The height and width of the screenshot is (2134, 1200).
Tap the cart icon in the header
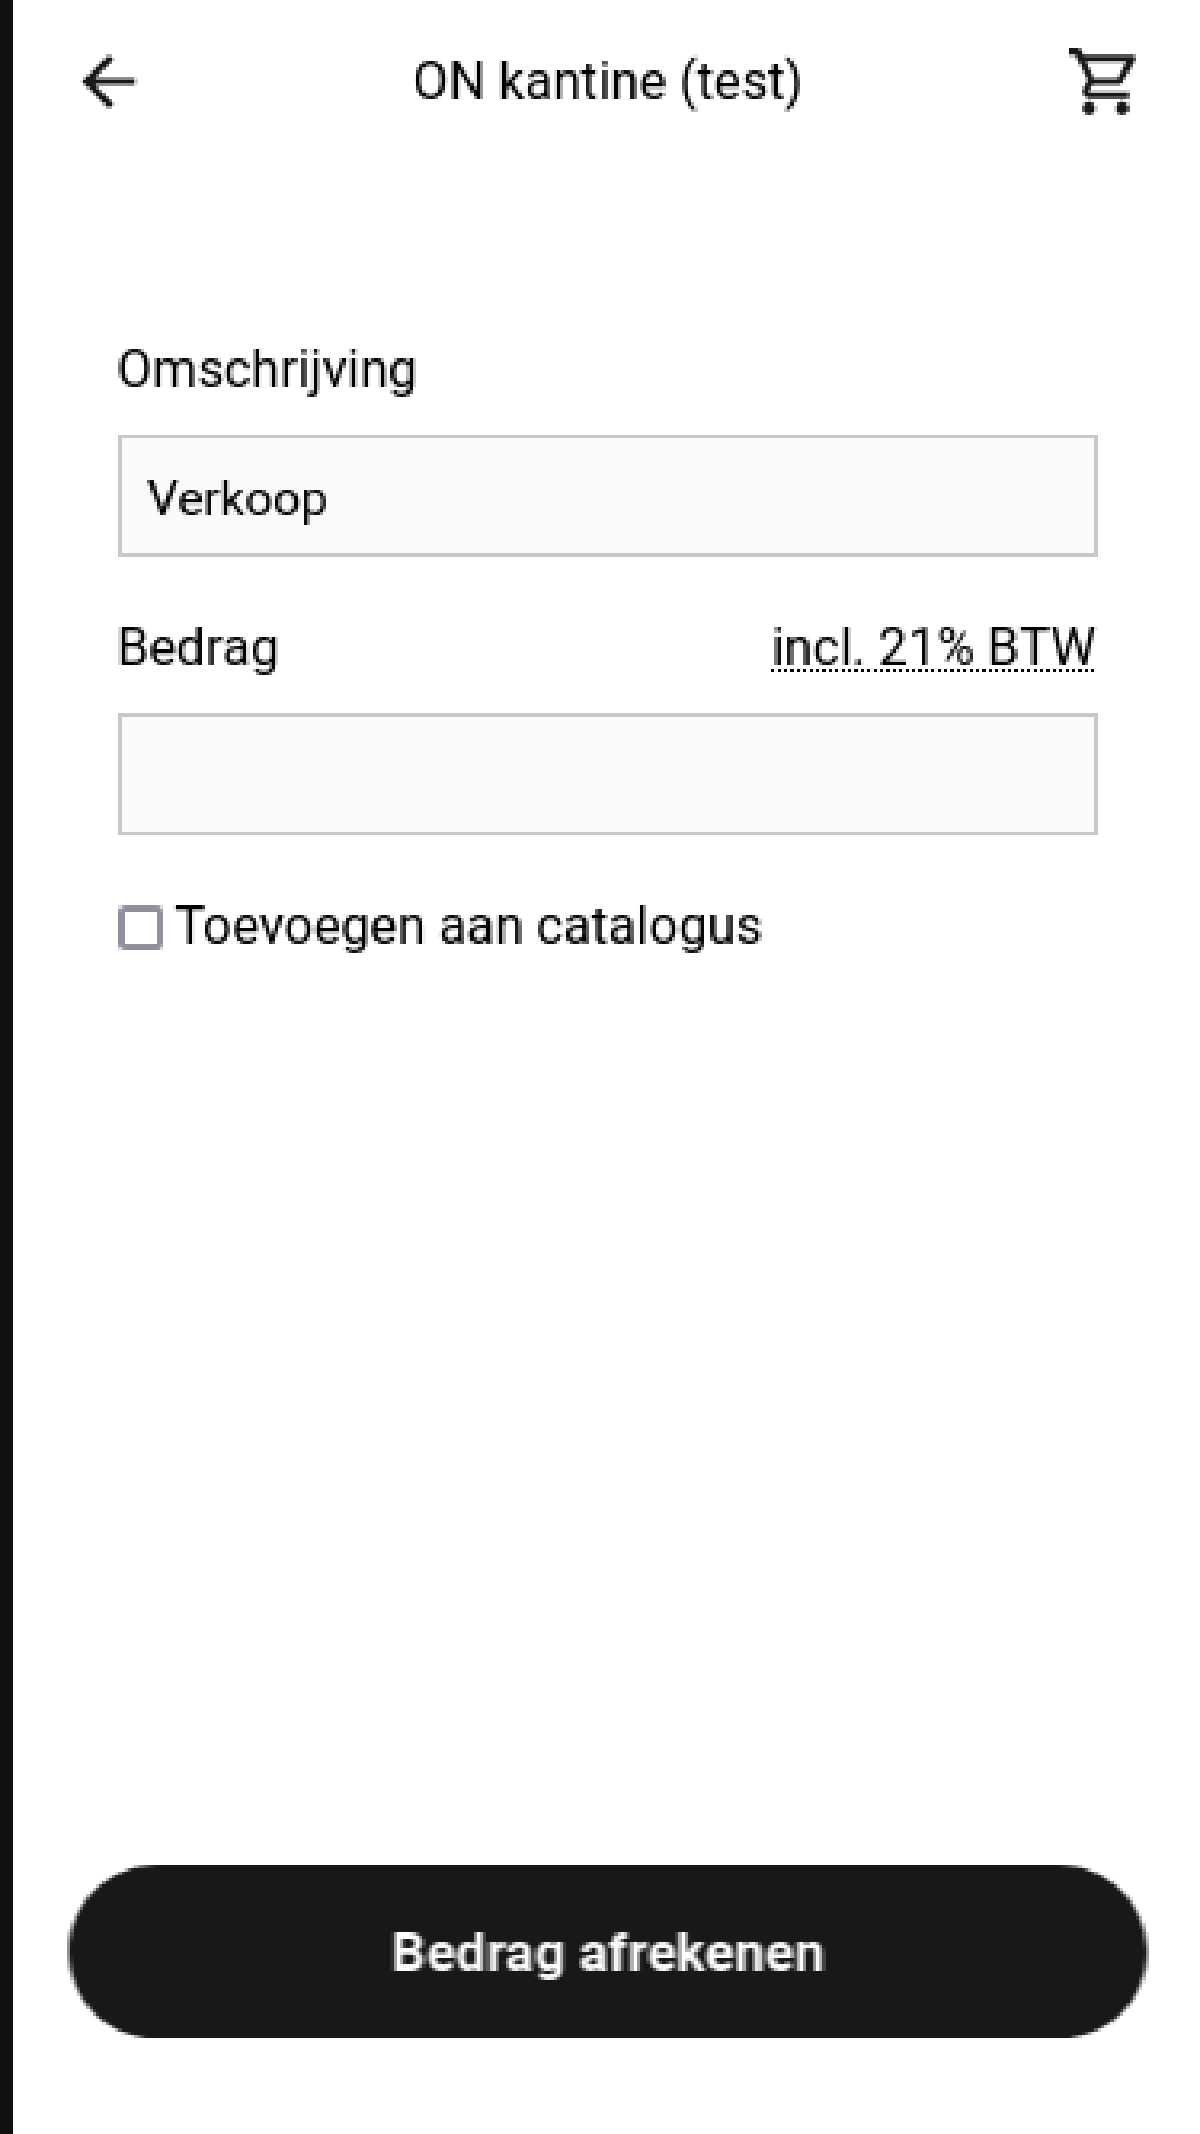tap(1103, 81)
